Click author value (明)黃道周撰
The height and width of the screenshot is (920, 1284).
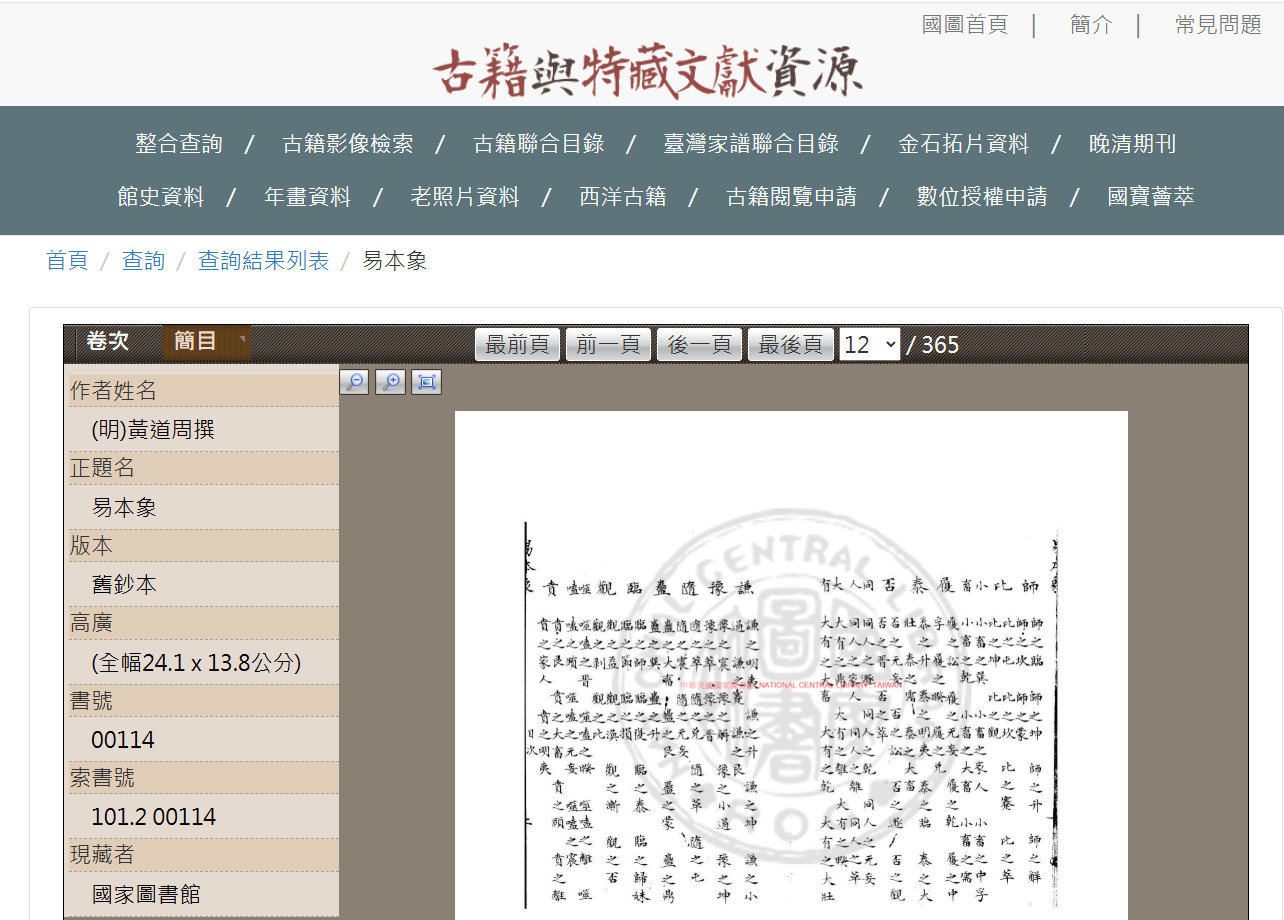click(153, 430)
